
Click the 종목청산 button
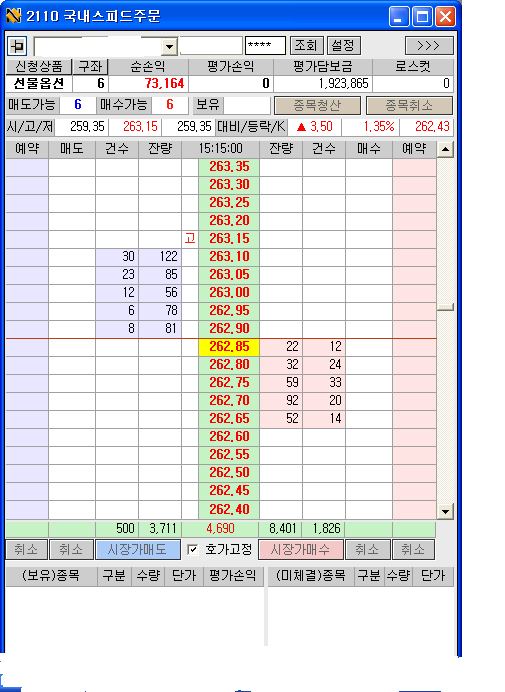click(x=317, y=105)
